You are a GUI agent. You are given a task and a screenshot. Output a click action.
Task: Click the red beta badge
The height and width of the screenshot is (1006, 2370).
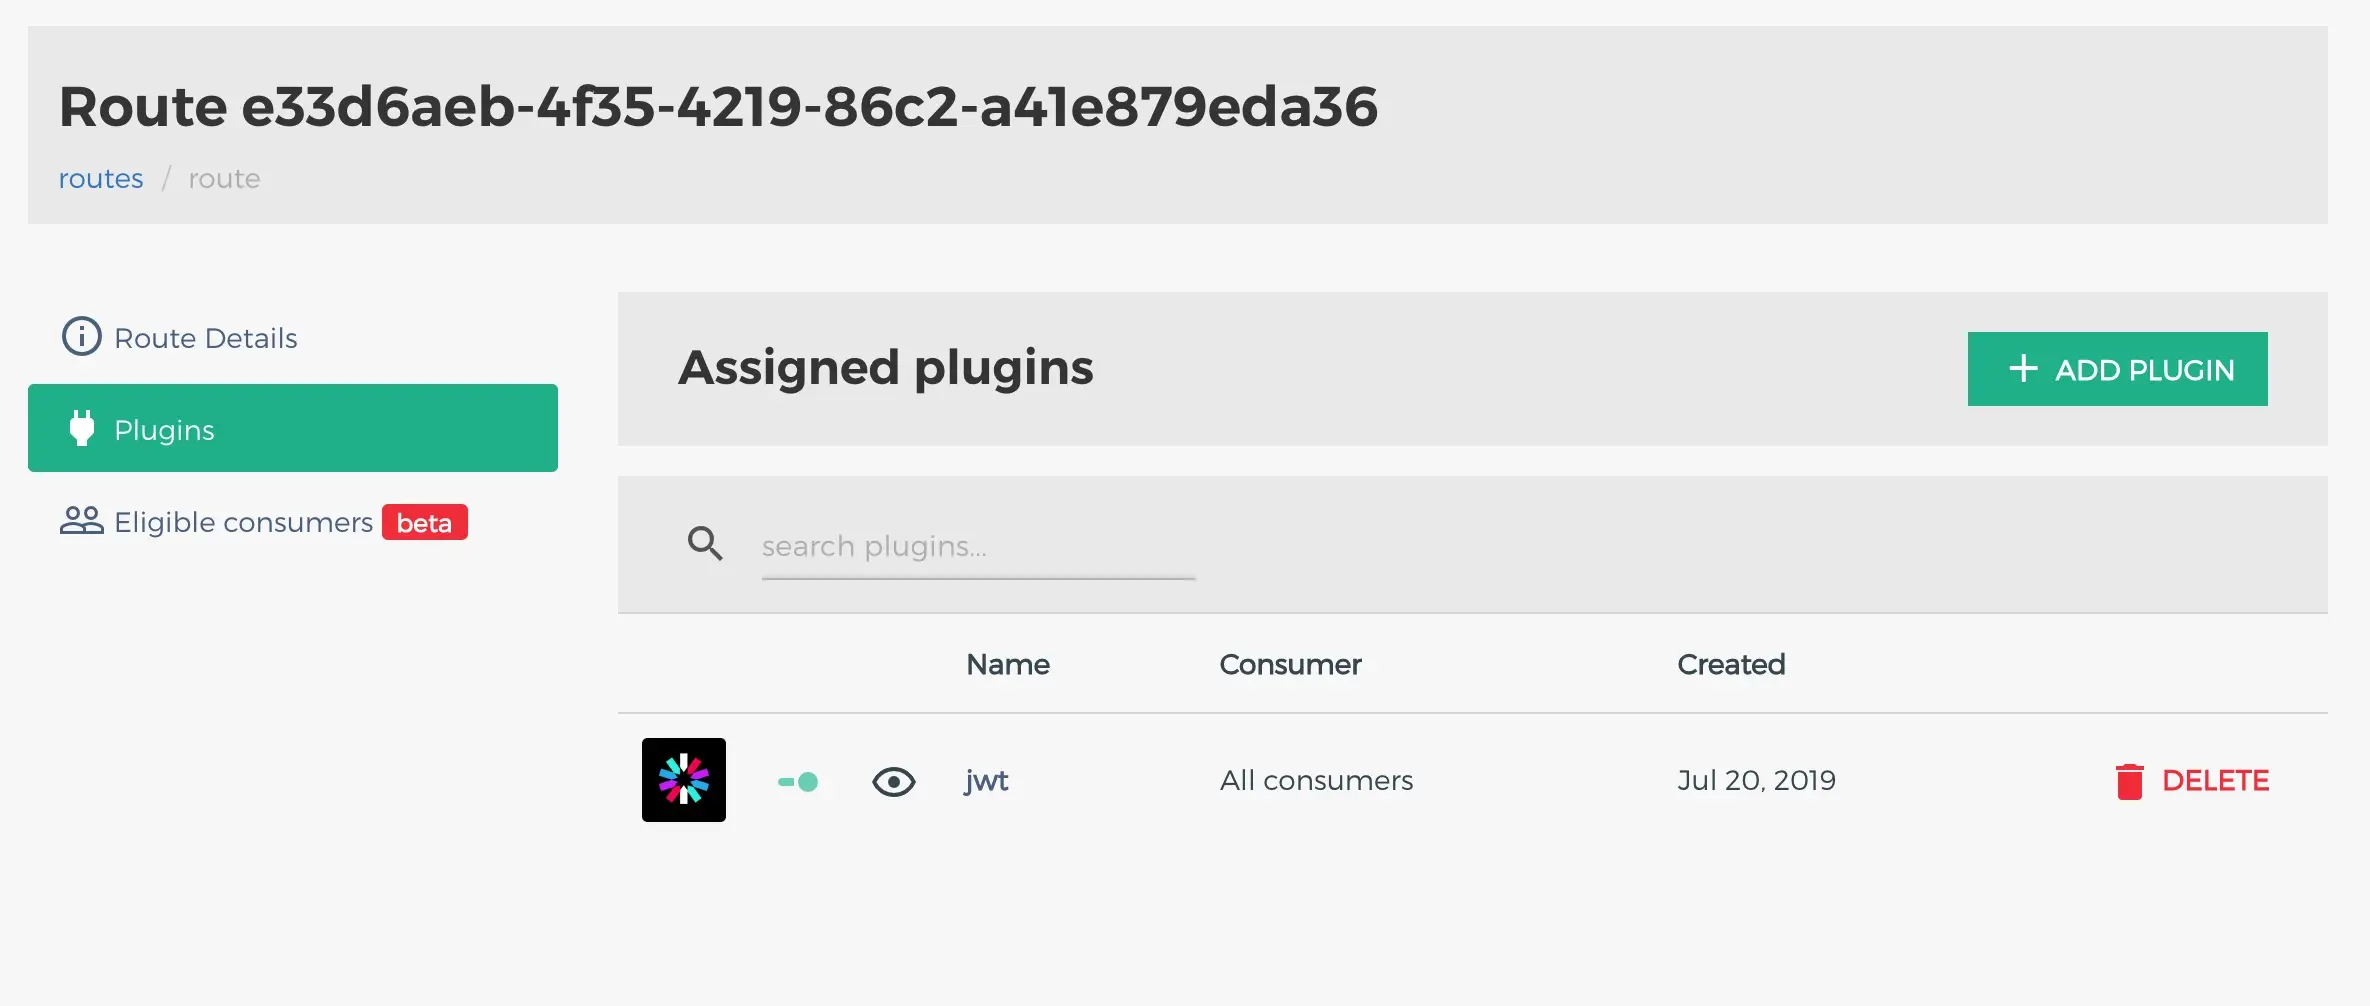(x=424, y=522)
